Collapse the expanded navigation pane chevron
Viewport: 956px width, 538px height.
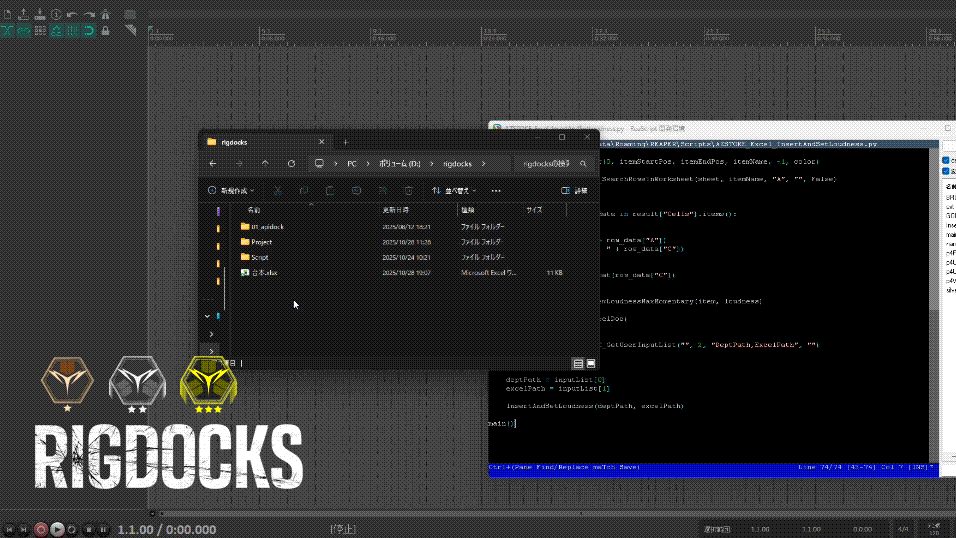208,317
